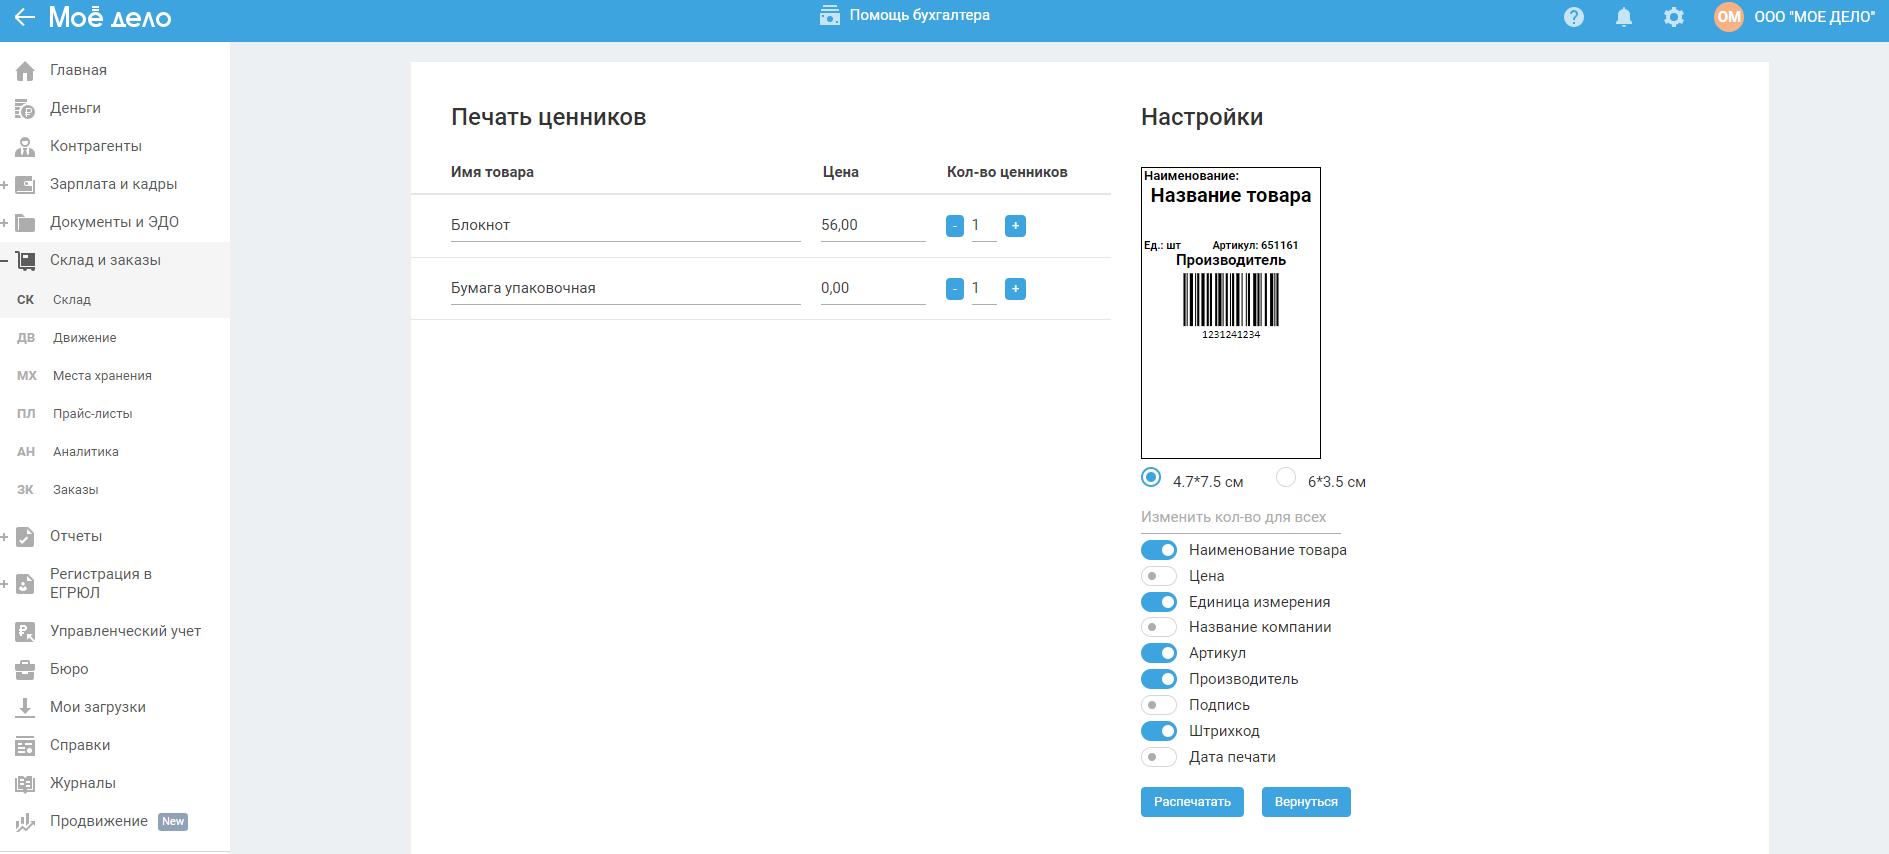
Task: Expand the Зарплата и кадры section
Action: coord(5,185)
